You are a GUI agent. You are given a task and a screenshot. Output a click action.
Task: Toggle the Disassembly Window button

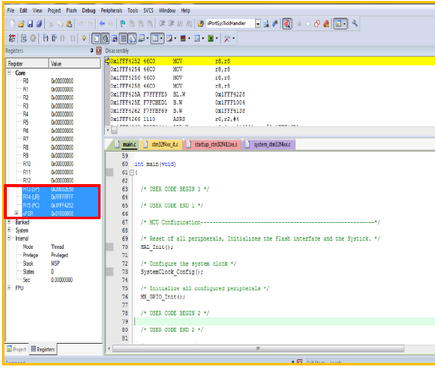click(105, 39)
